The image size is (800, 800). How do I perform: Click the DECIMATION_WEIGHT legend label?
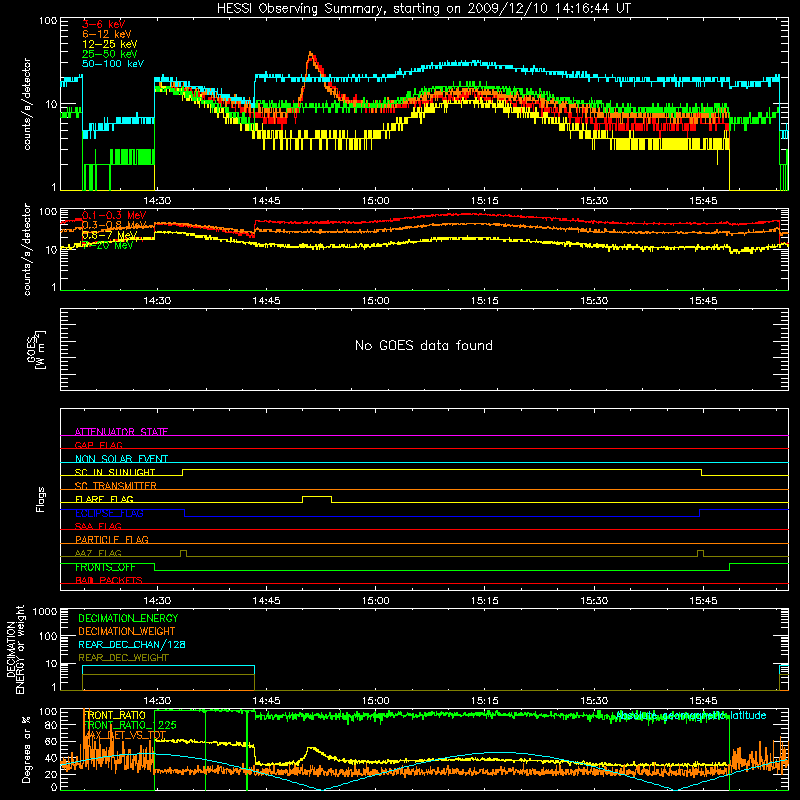[127, 631]
